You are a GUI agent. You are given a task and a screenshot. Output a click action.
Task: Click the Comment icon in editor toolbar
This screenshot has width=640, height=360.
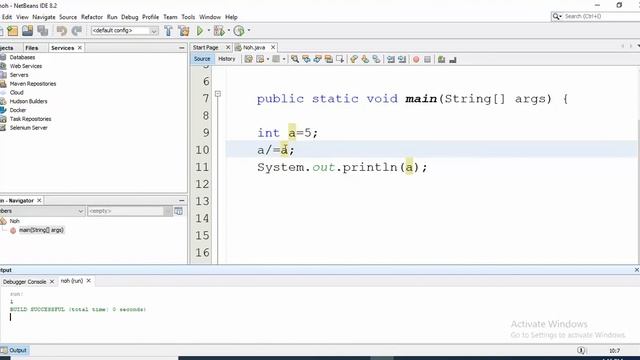click(x=441, y=60)
